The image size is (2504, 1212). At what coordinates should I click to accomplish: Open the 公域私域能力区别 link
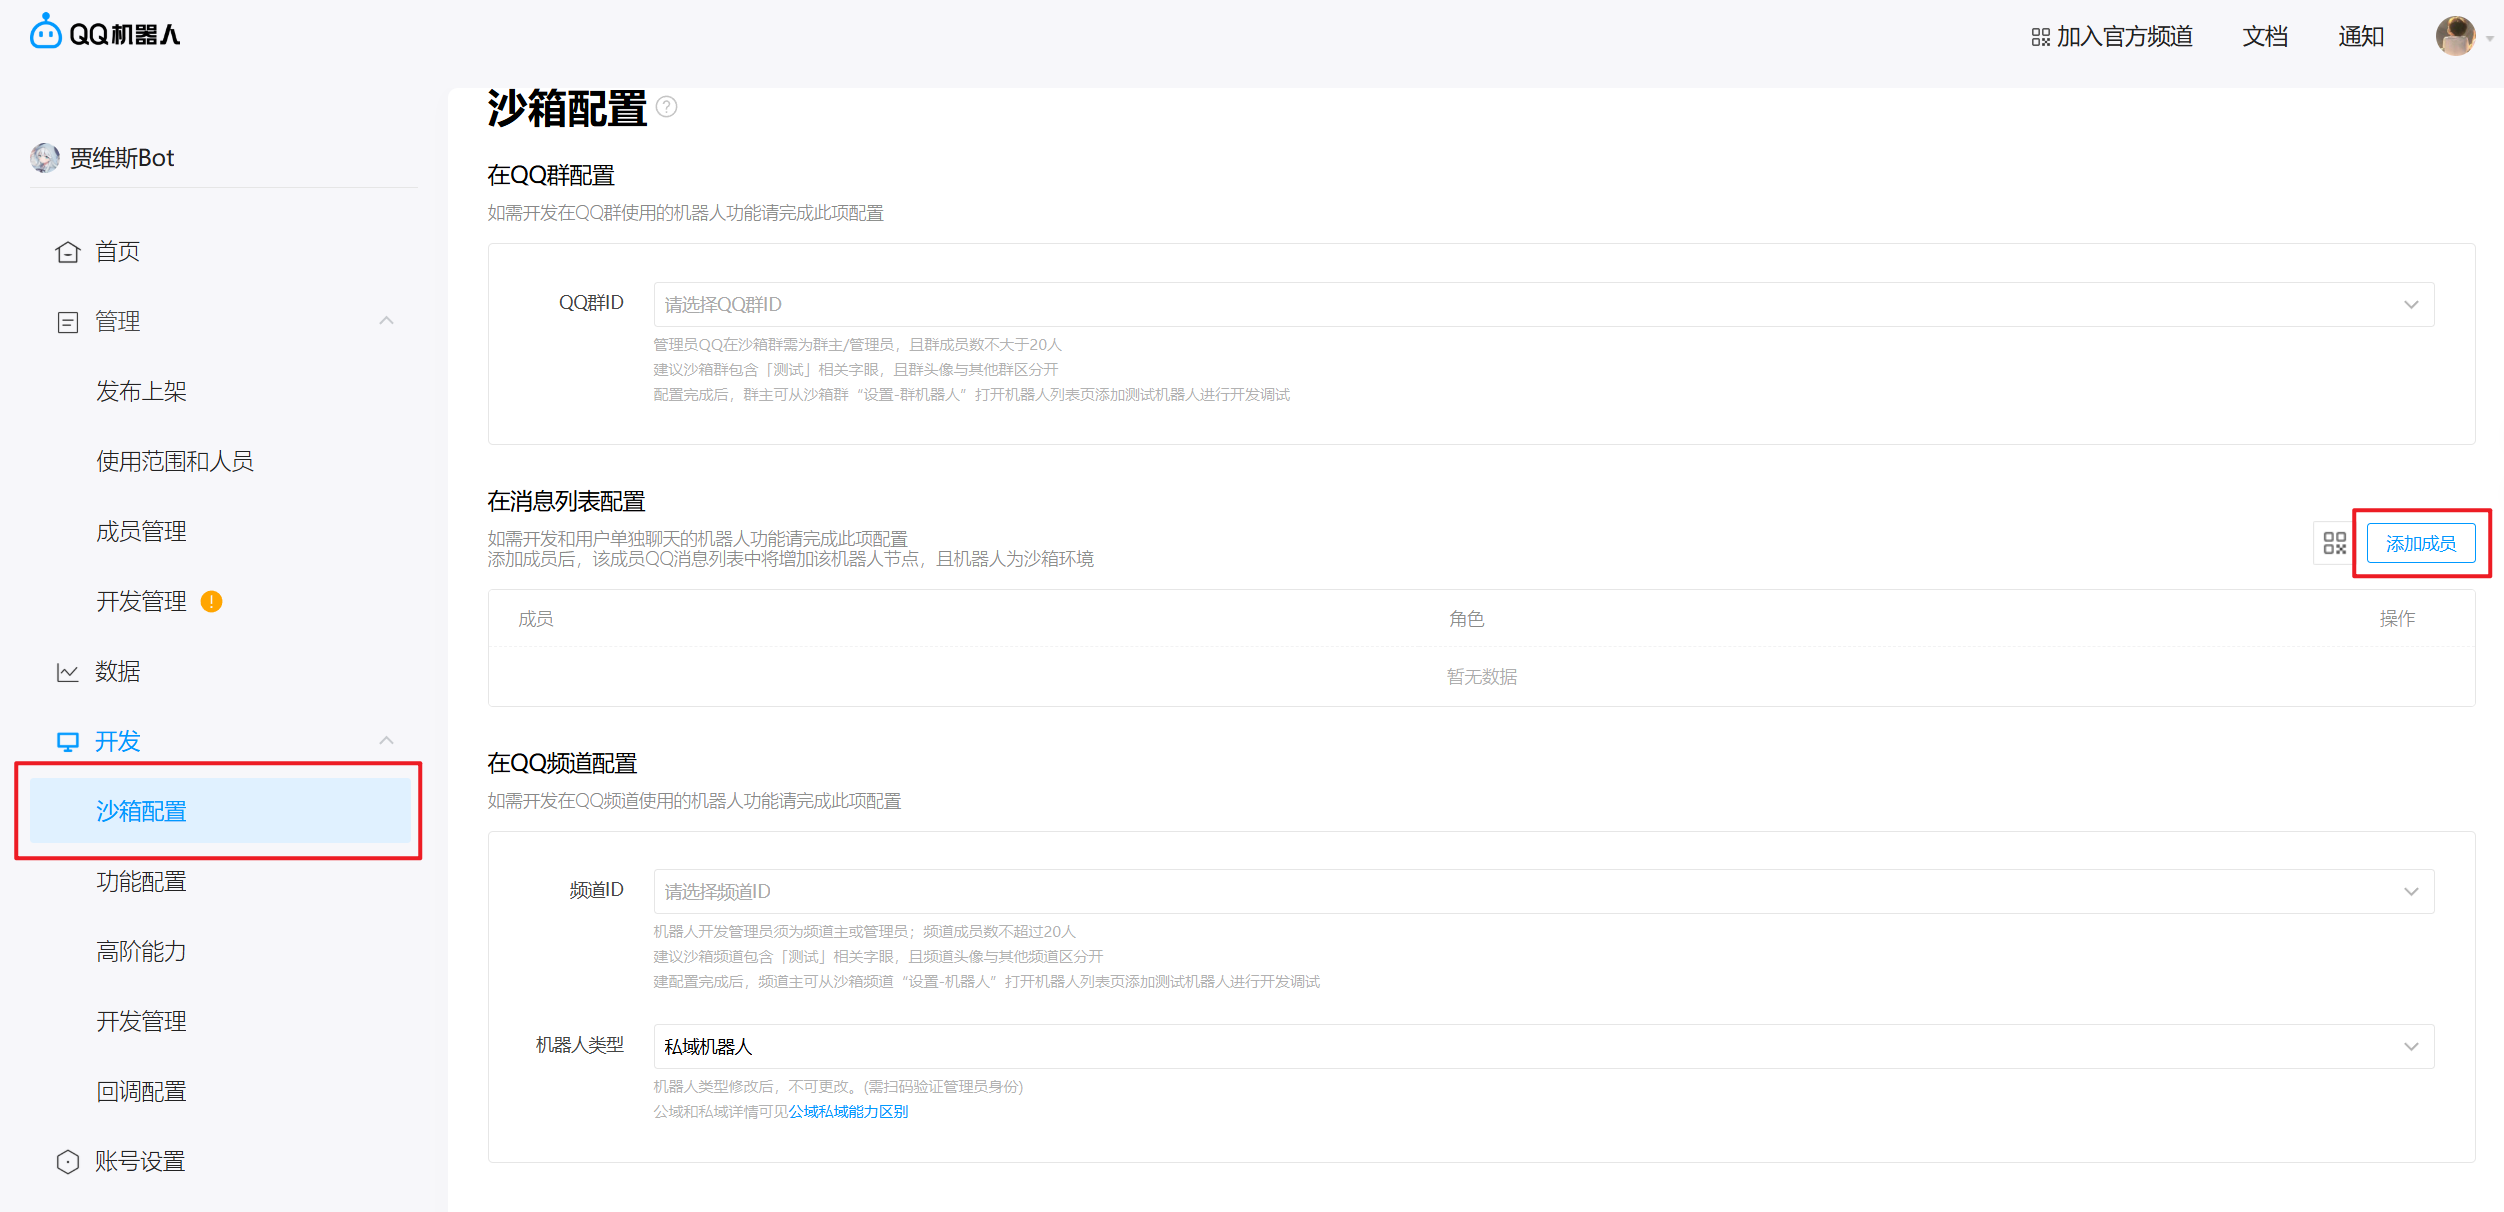848,1111
